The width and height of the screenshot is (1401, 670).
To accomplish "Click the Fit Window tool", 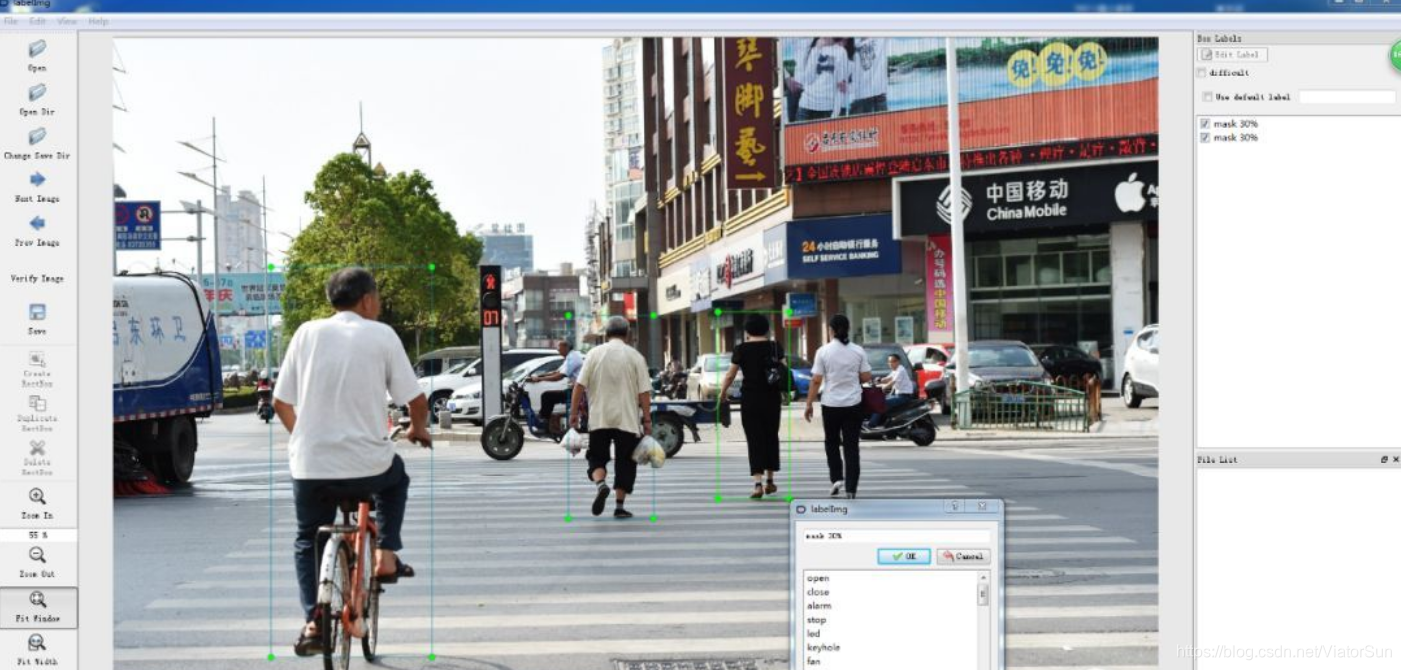I will click(37, 606).
